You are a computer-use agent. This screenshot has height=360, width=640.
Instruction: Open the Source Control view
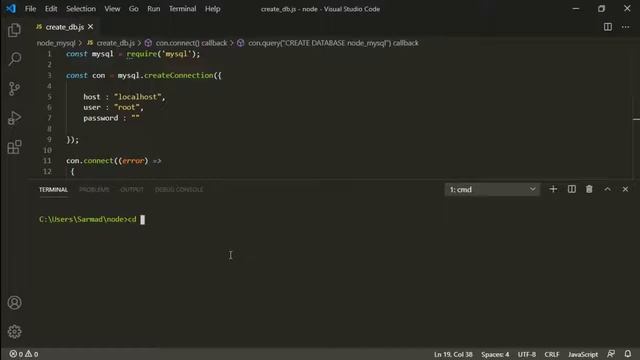14,89
